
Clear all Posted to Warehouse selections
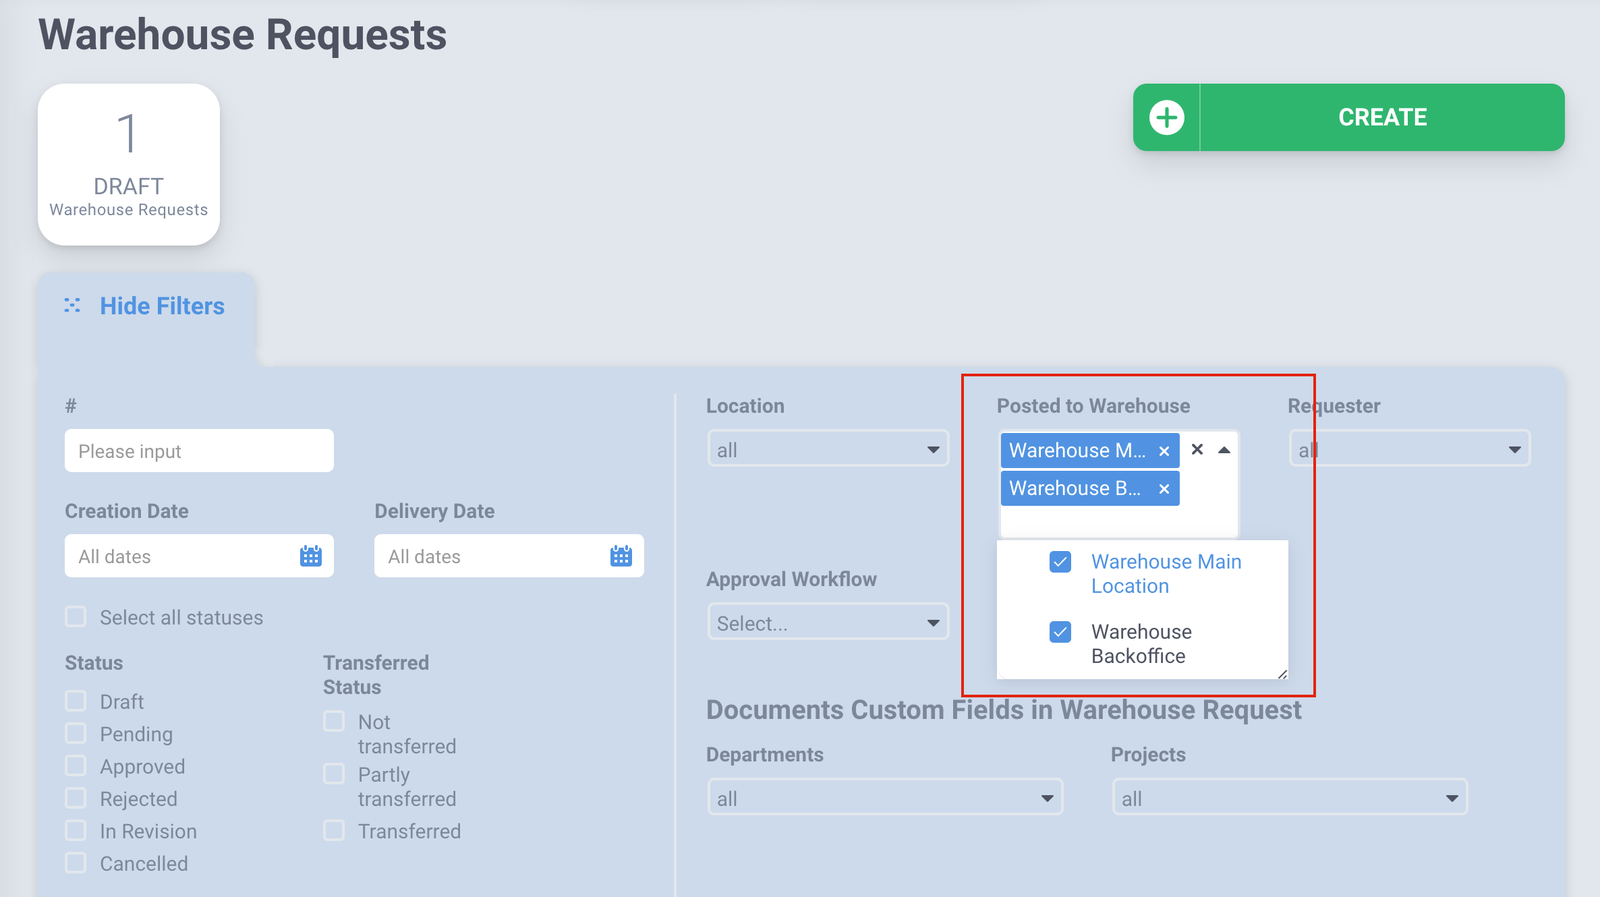(1197, 450)
